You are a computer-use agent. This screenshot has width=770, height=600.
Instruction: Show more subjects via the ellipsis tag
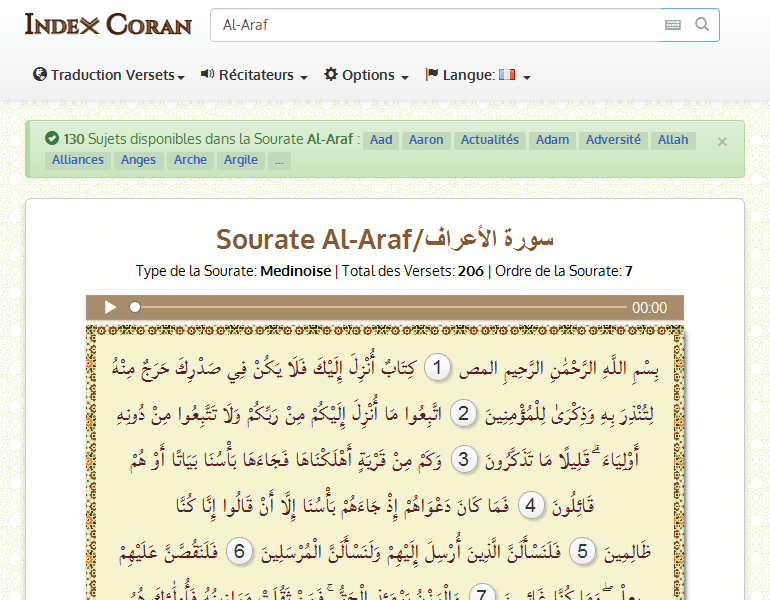(279, 160)
